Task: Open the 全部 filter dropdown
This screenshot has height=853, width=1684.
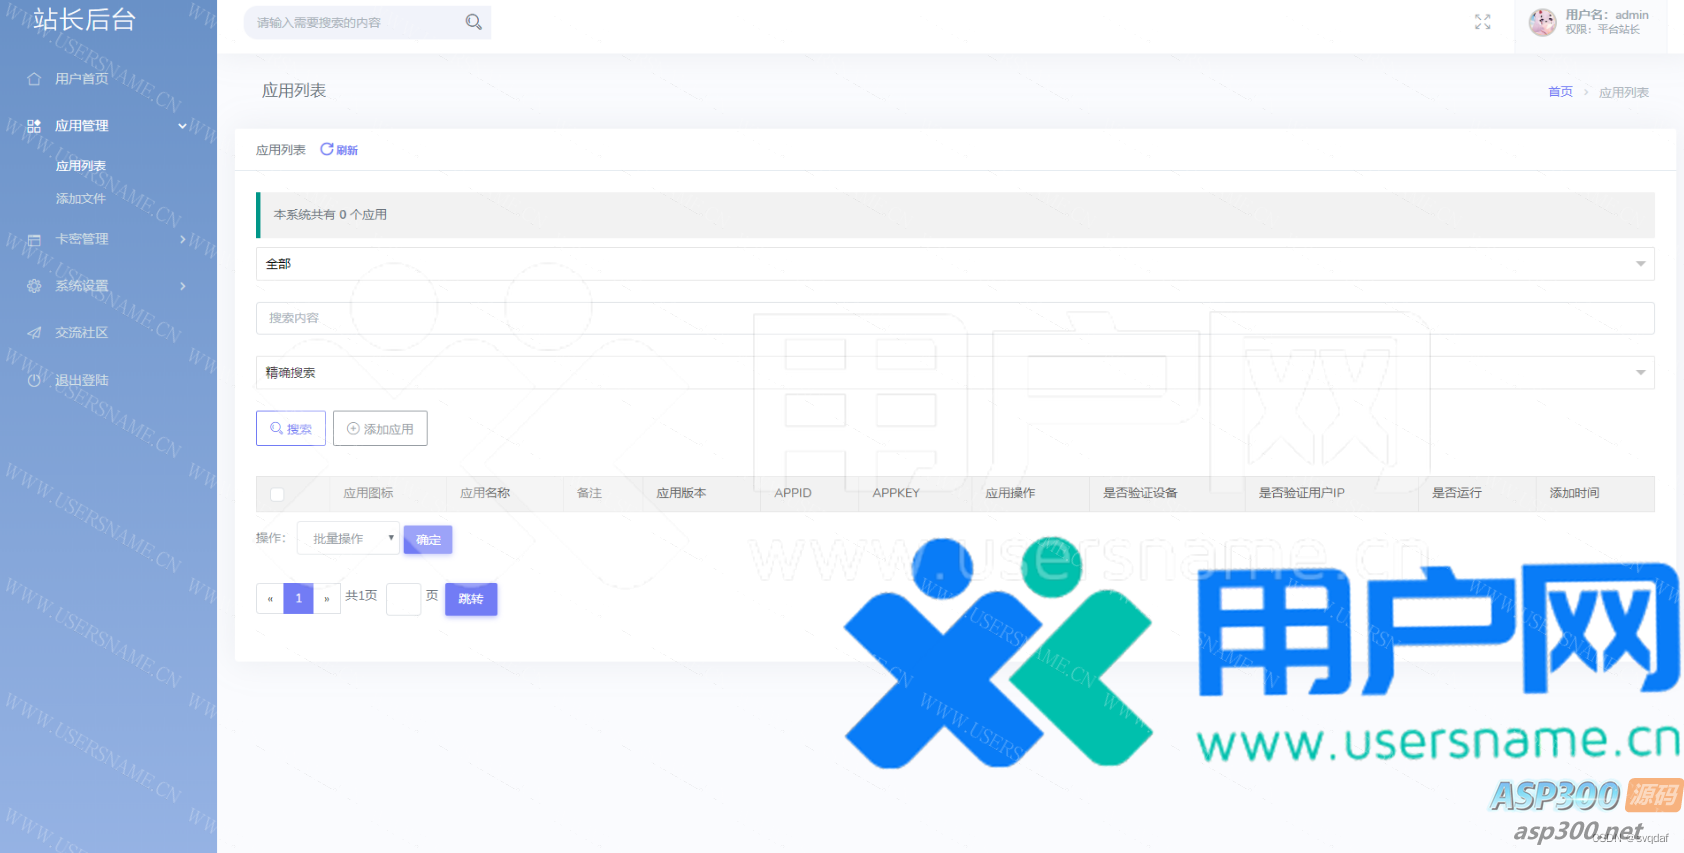Action: (955, 264)
